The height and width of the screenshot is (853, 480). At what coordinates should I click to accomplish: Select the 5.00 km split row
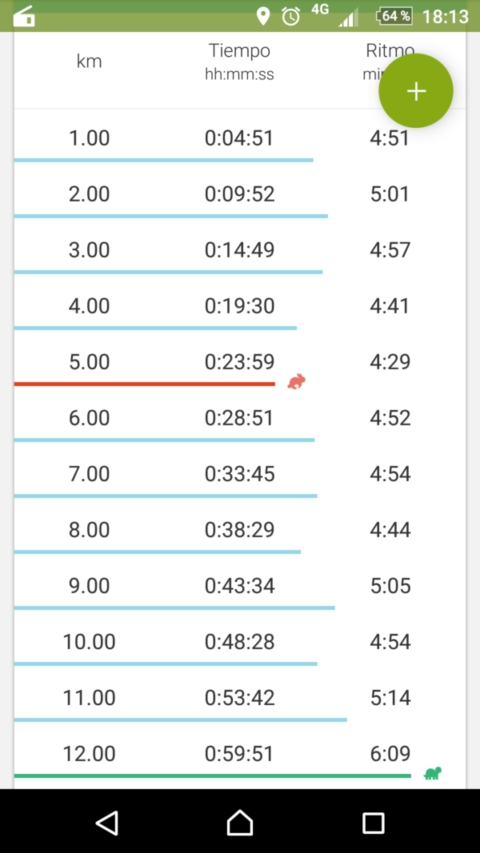point(240,362)
